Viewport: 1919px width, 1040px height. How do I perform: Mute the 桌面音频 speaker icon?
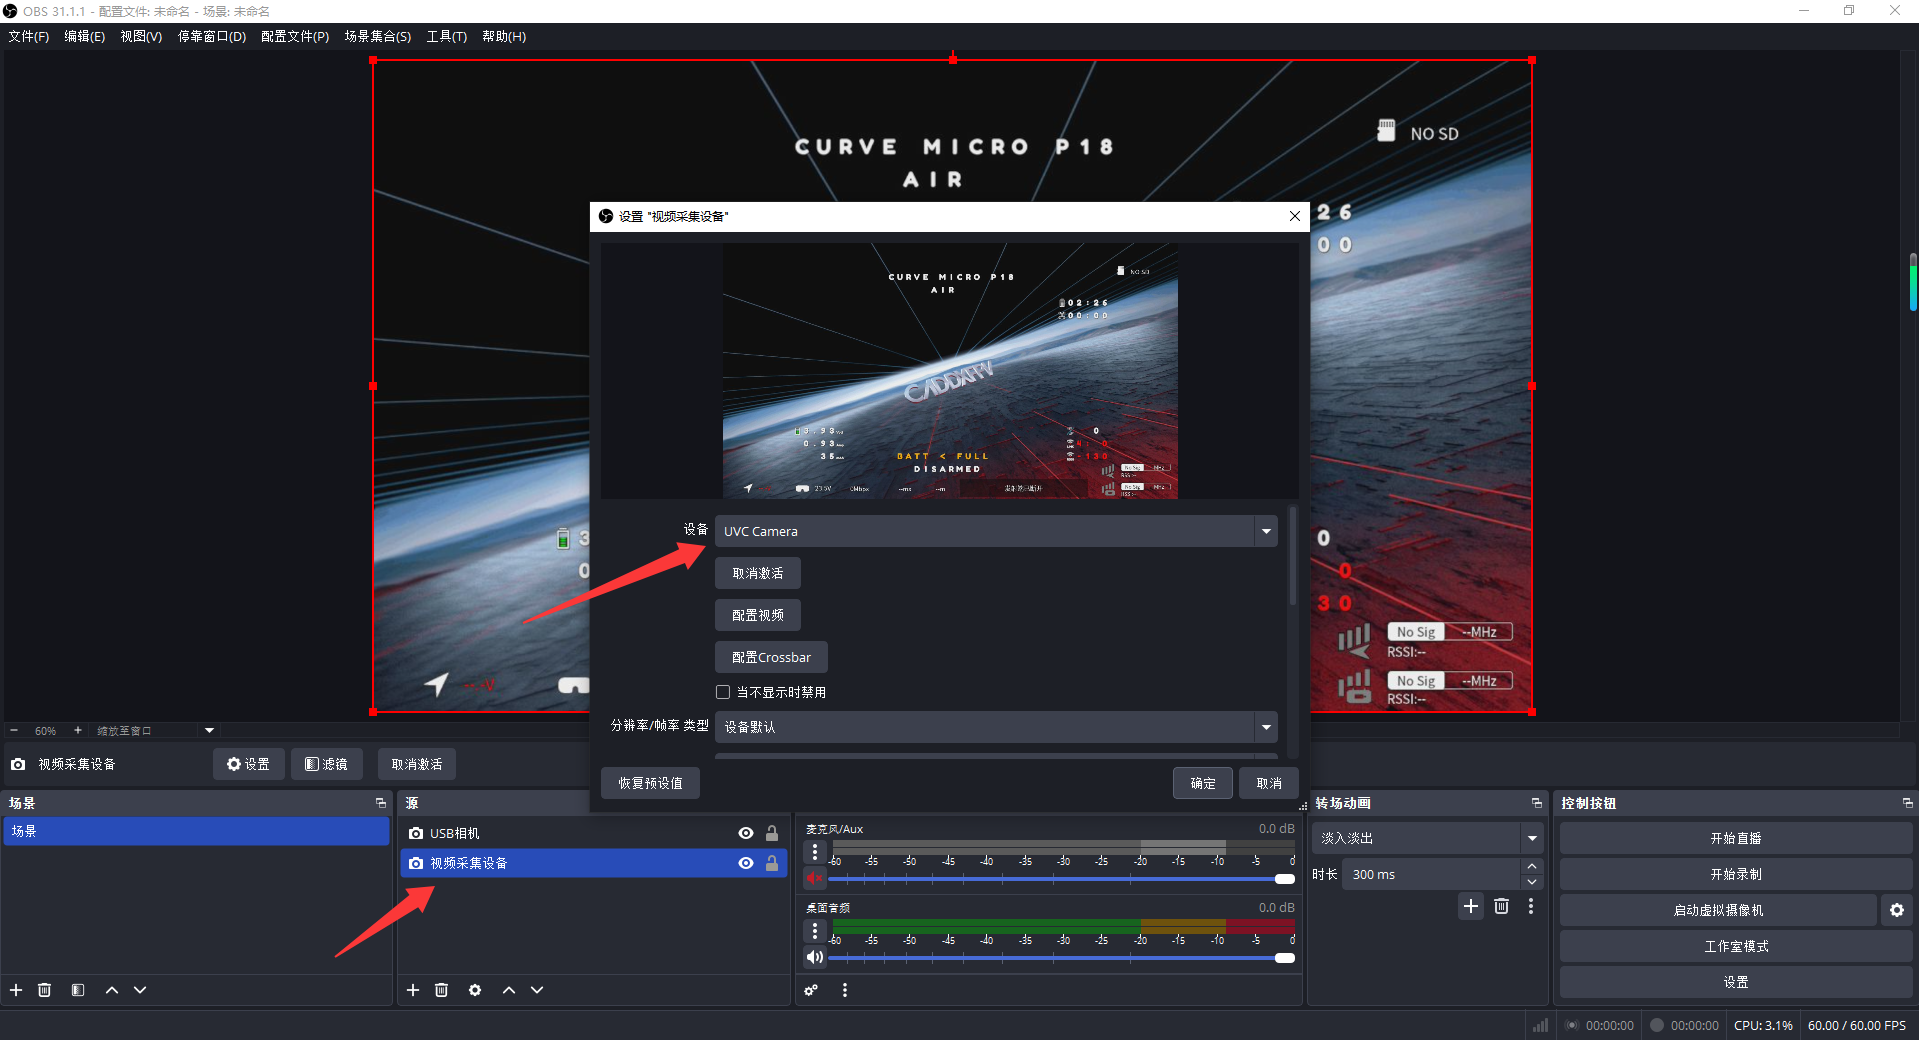[814, 957]
